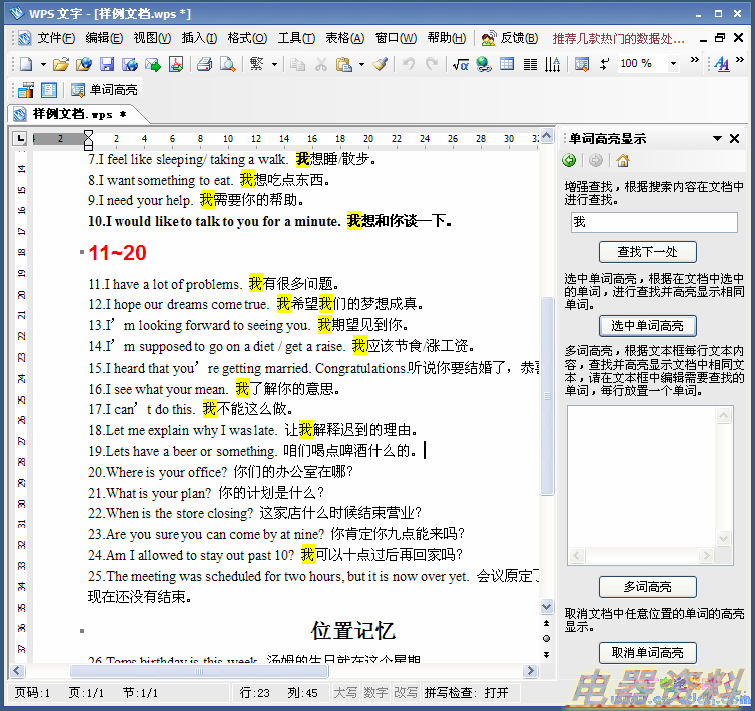The image size is (755, 711).
Task: Click the 取消单词高亮 button
Action: coord(647,653)
